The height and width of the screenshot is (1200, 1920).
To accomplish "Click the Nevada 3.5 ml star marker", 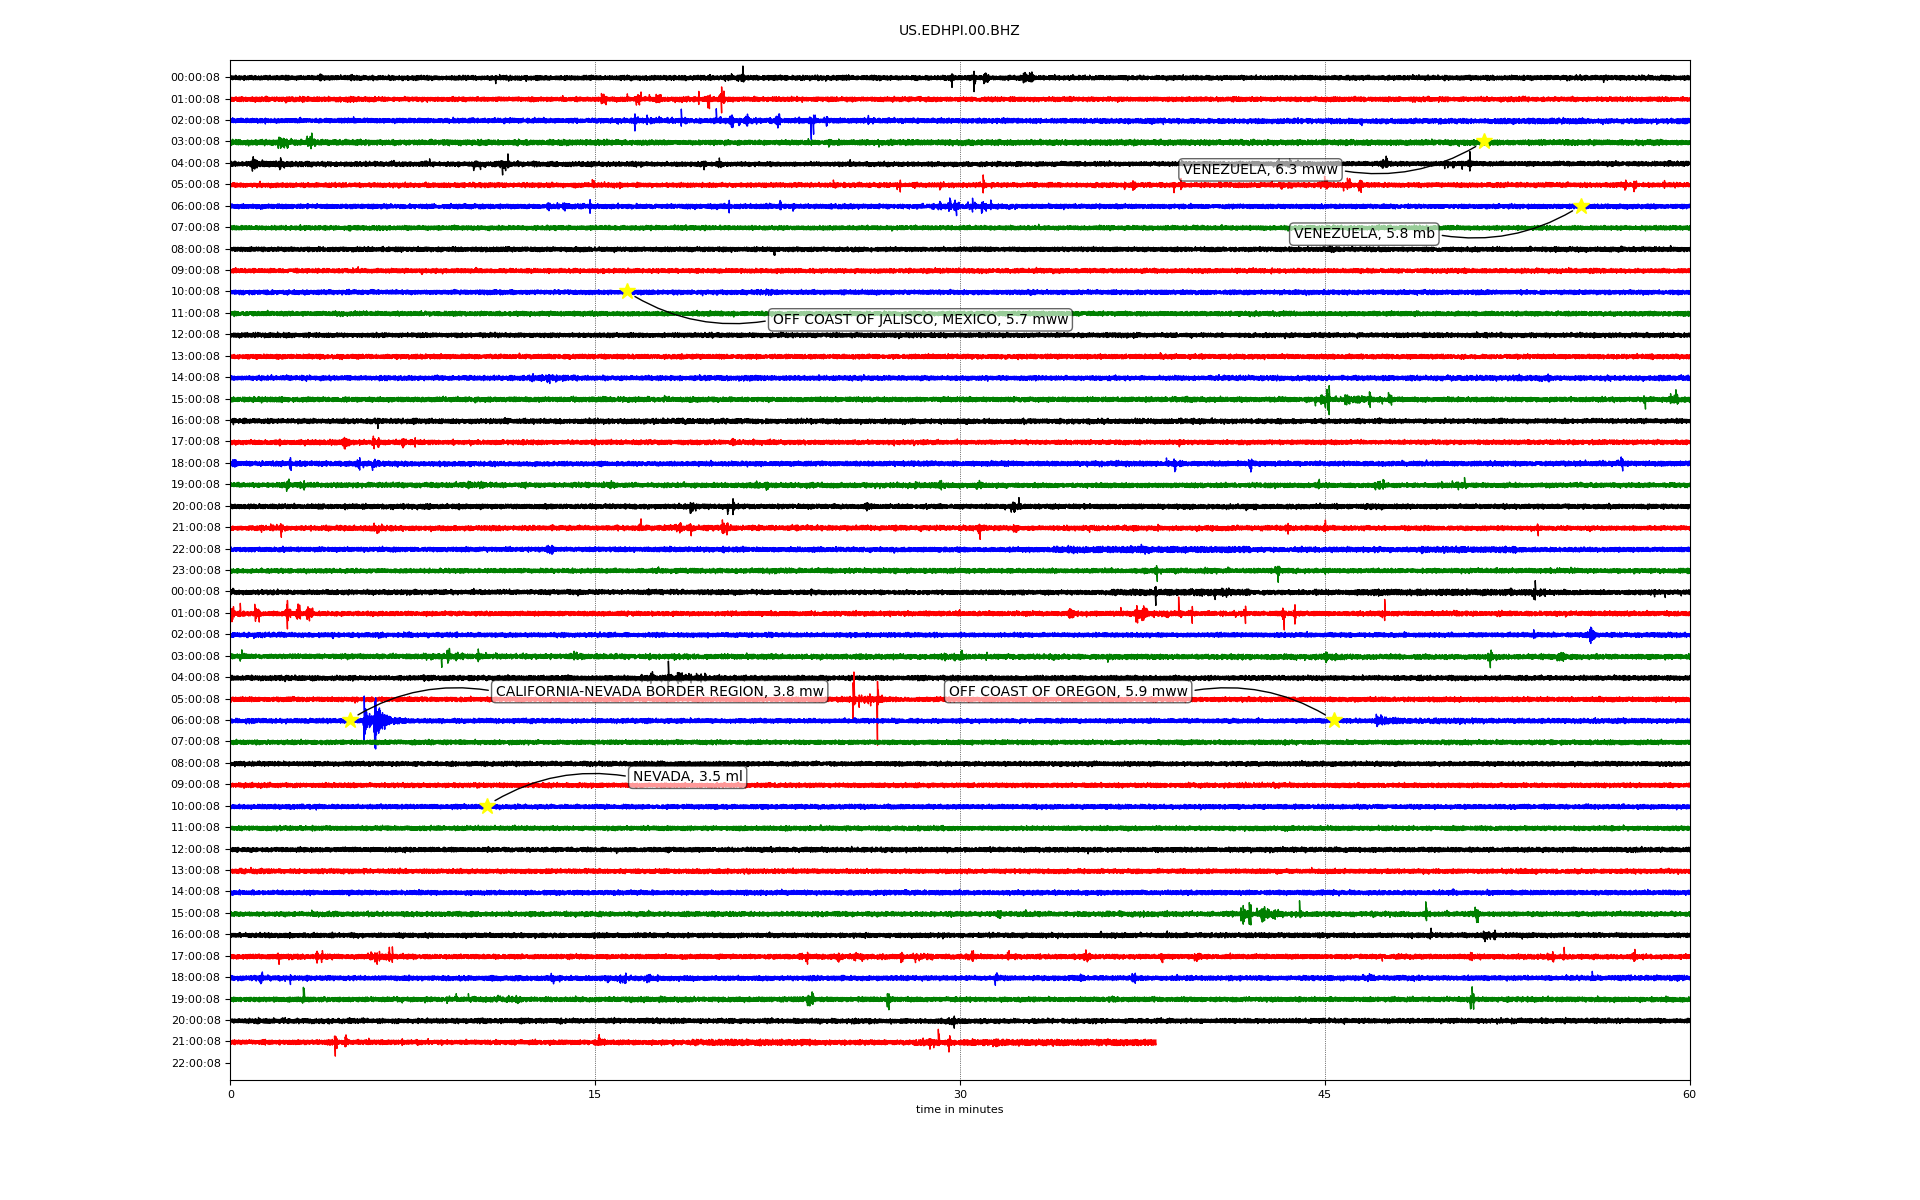I will pyautogui.click(x=487, y=806).
